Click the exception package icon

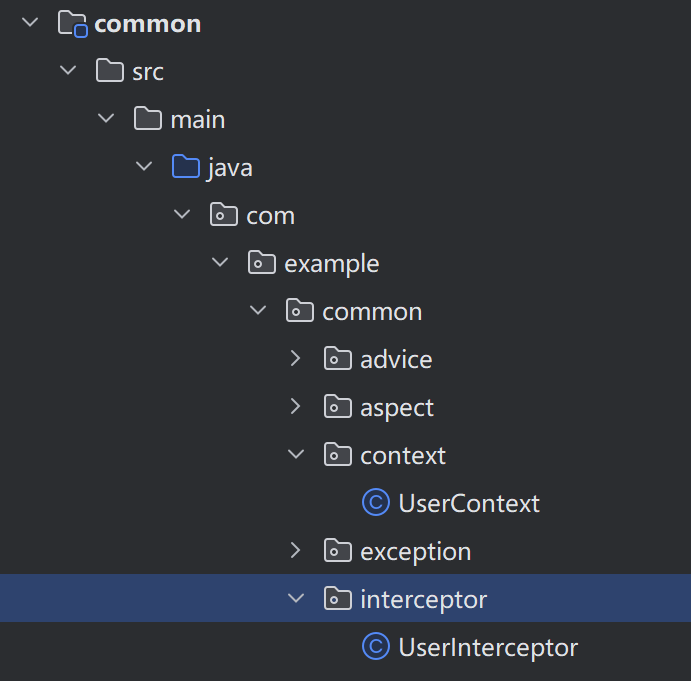point(338,551)
